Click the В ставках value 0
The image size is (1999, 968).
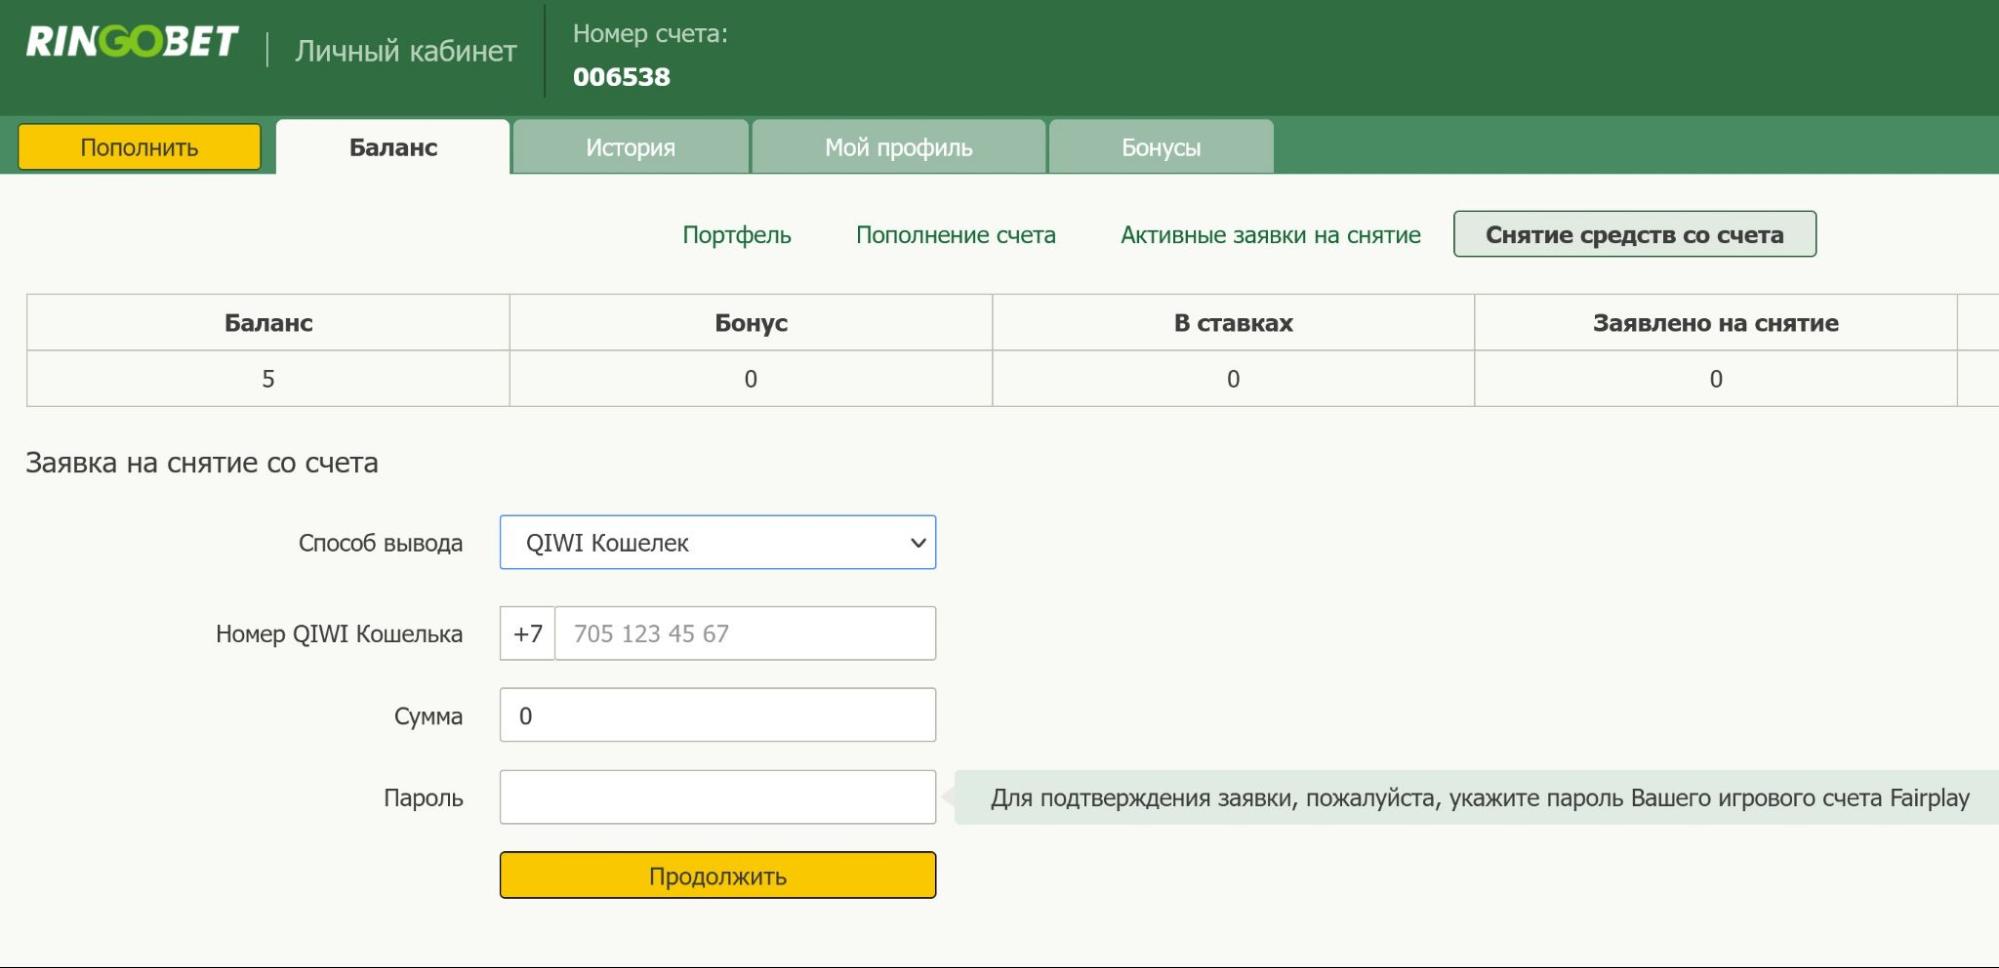click(1233, 379)
